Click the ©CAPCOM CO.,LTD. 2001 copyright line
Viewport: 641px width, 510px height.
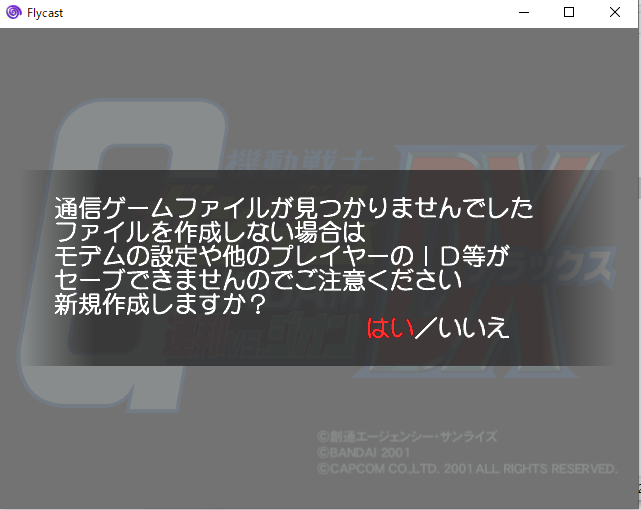[467, 468]
